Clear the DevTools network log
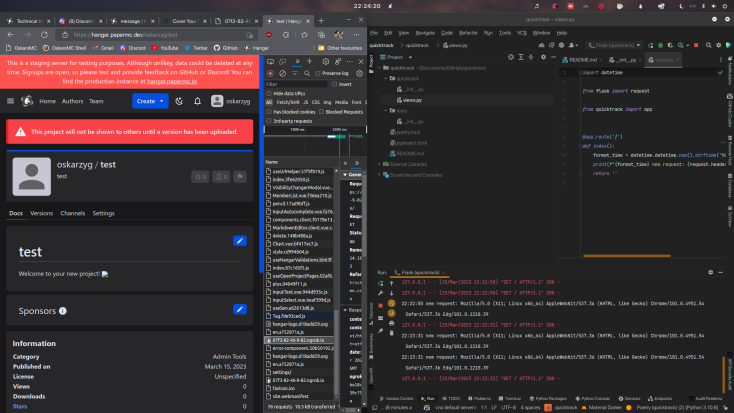This screenshot has height=413, width=734. click(x=282, y=74)
